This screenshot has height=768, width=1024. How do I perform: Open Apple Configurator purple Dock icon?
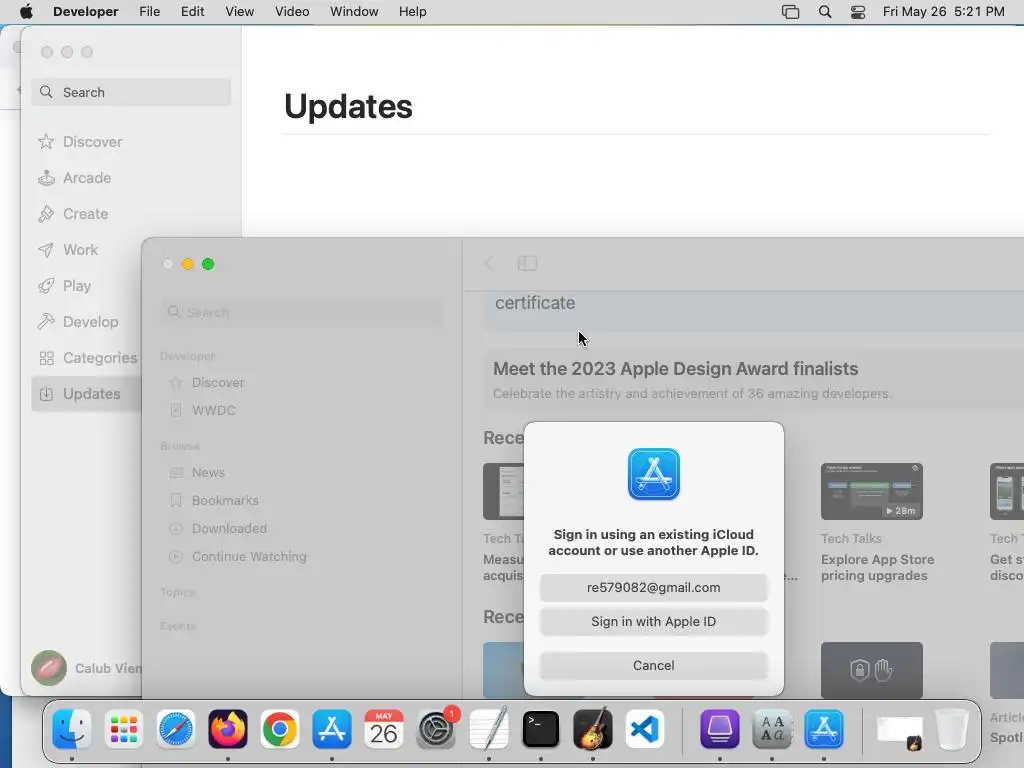[x=720, y=729]
